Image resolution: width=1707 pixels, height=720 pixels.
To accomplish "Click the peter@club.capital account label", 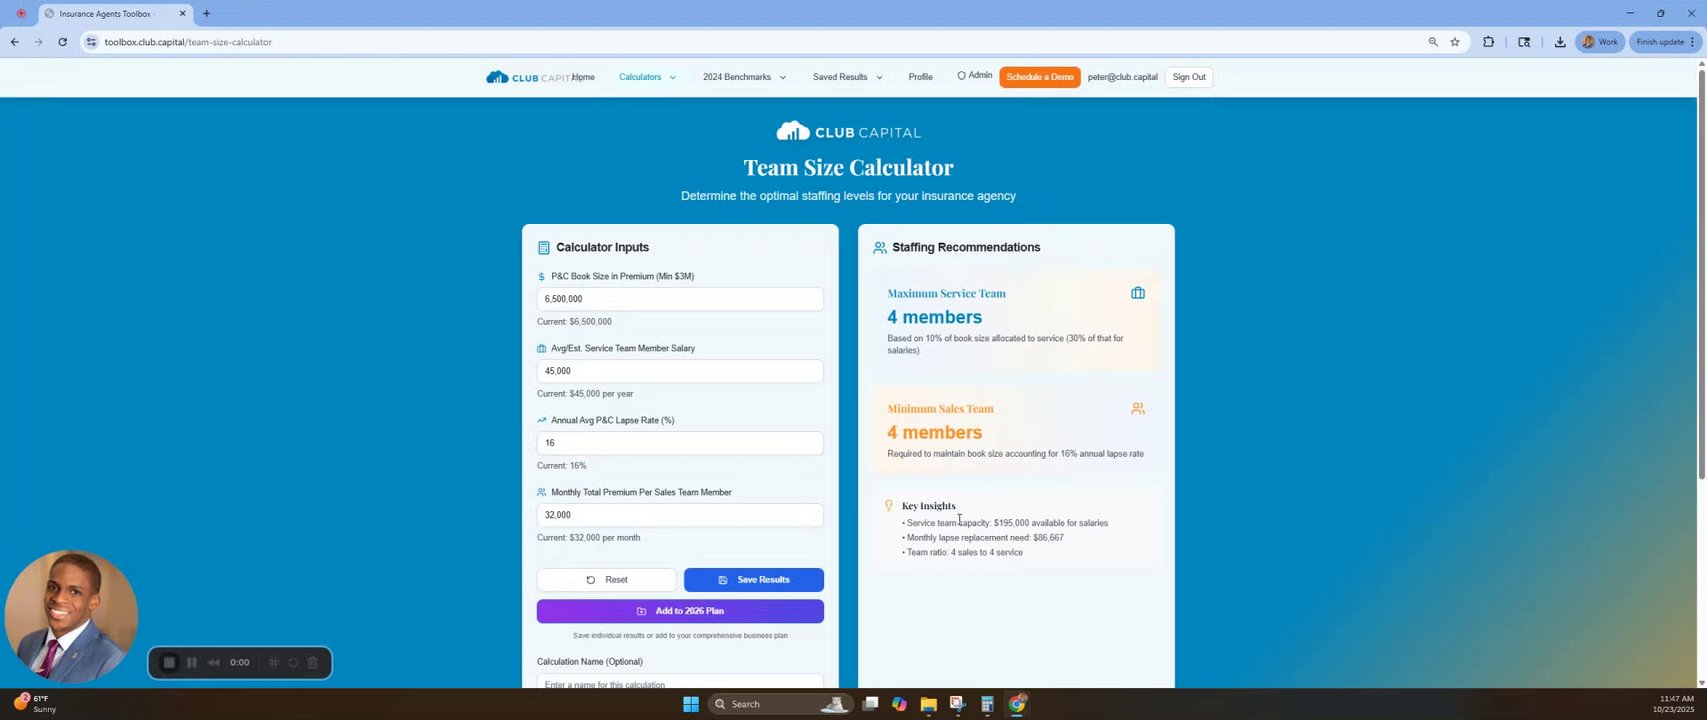I will click(x=1122, y=77).
